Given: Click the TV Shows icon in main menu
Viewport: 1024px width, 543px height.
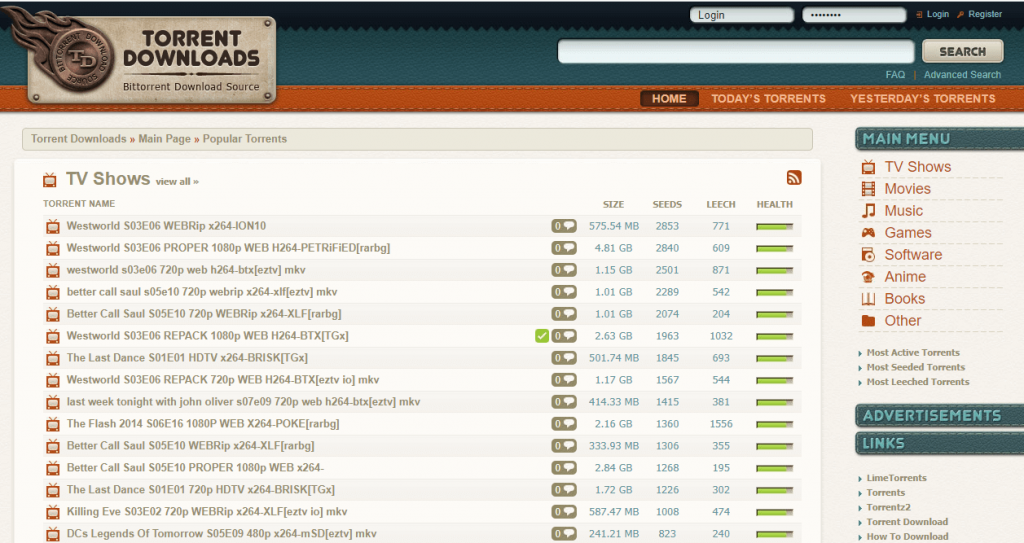Looking at the screenshot, I should (868, 167).
